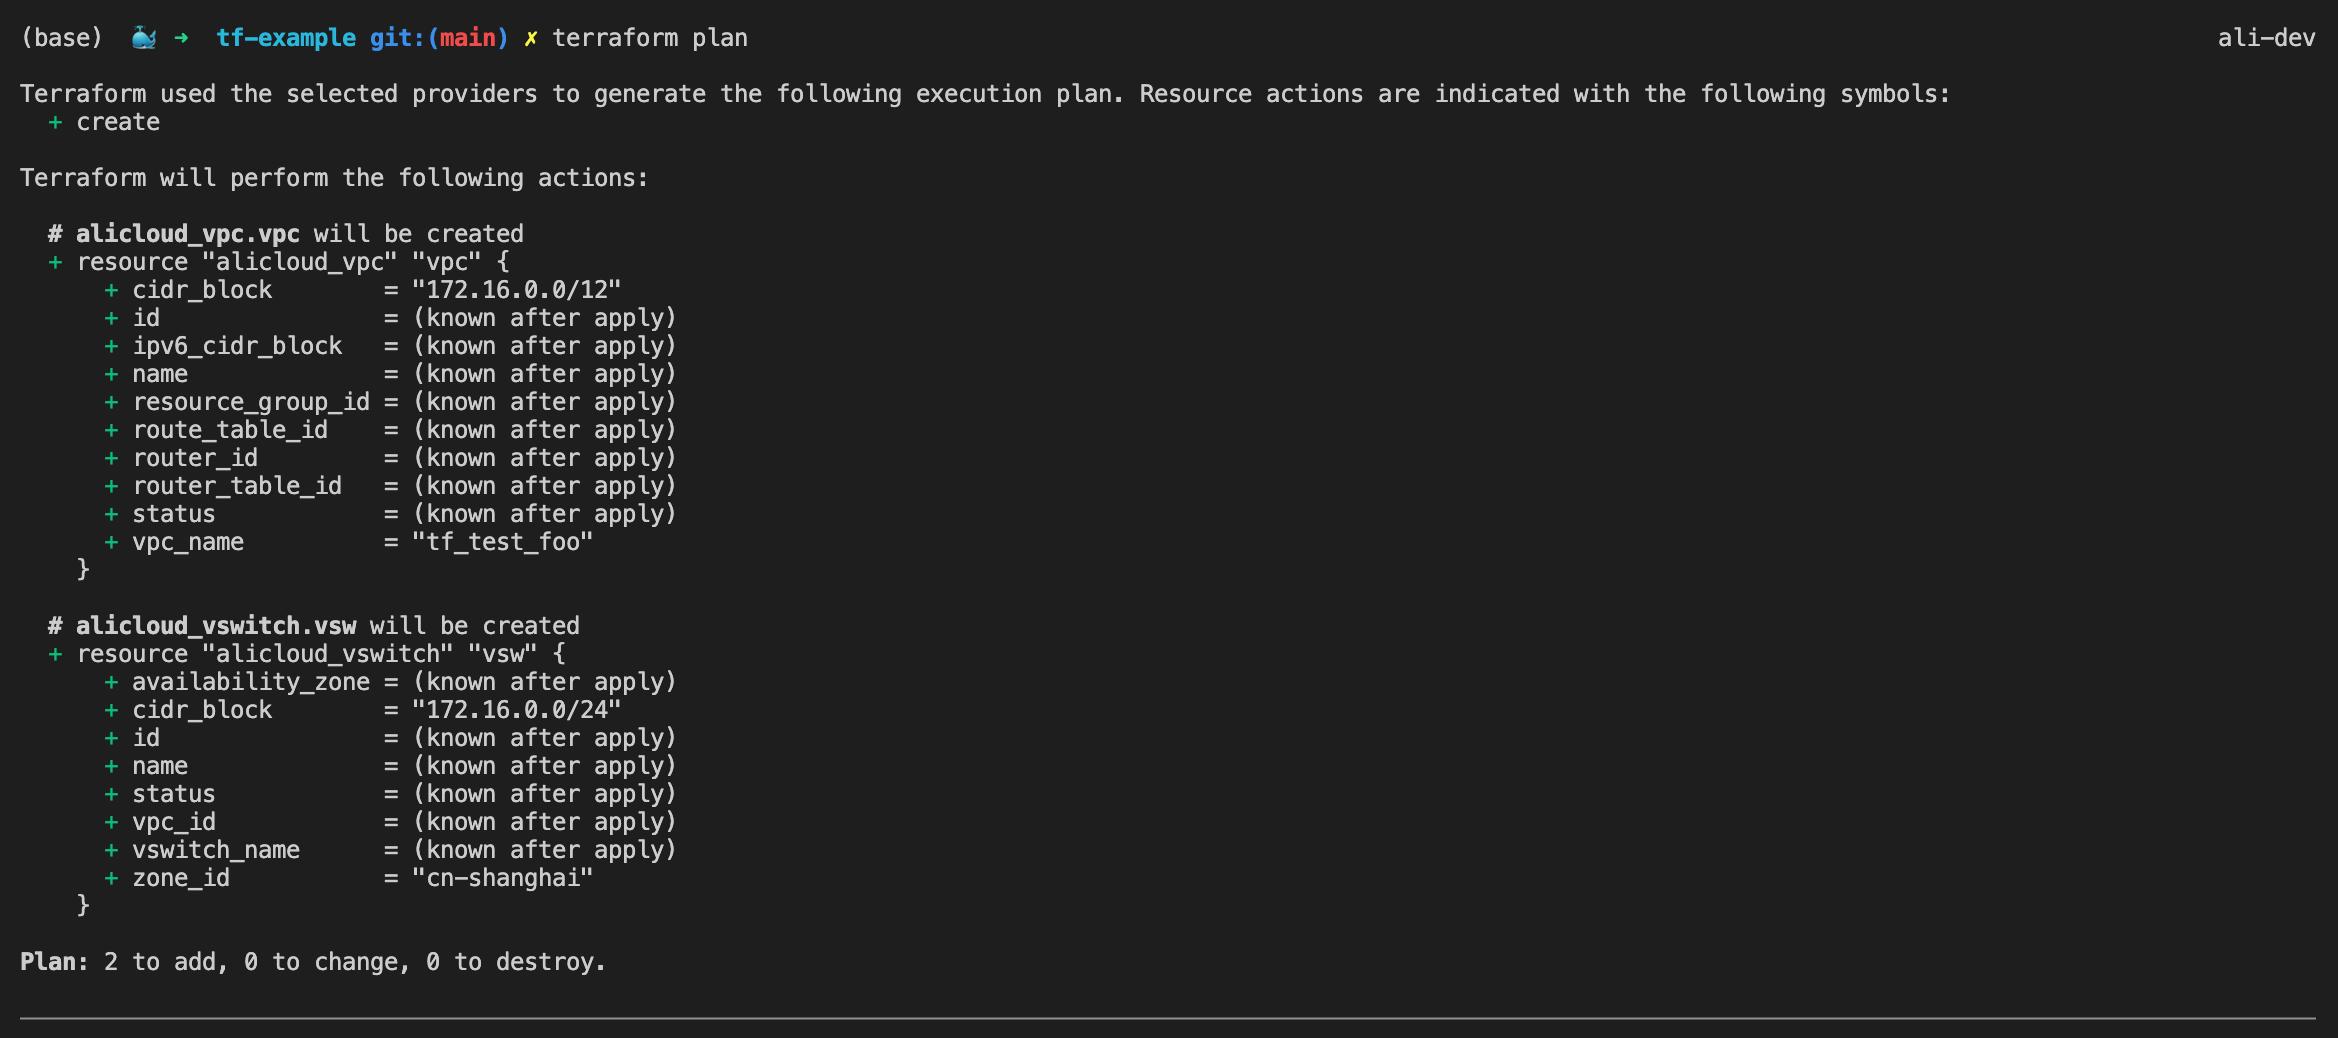Click the (base) conda environment label
Image resolution: width=2338 pixels, height=1038 pixels.
pyautogui.click(x=62, y=38)
